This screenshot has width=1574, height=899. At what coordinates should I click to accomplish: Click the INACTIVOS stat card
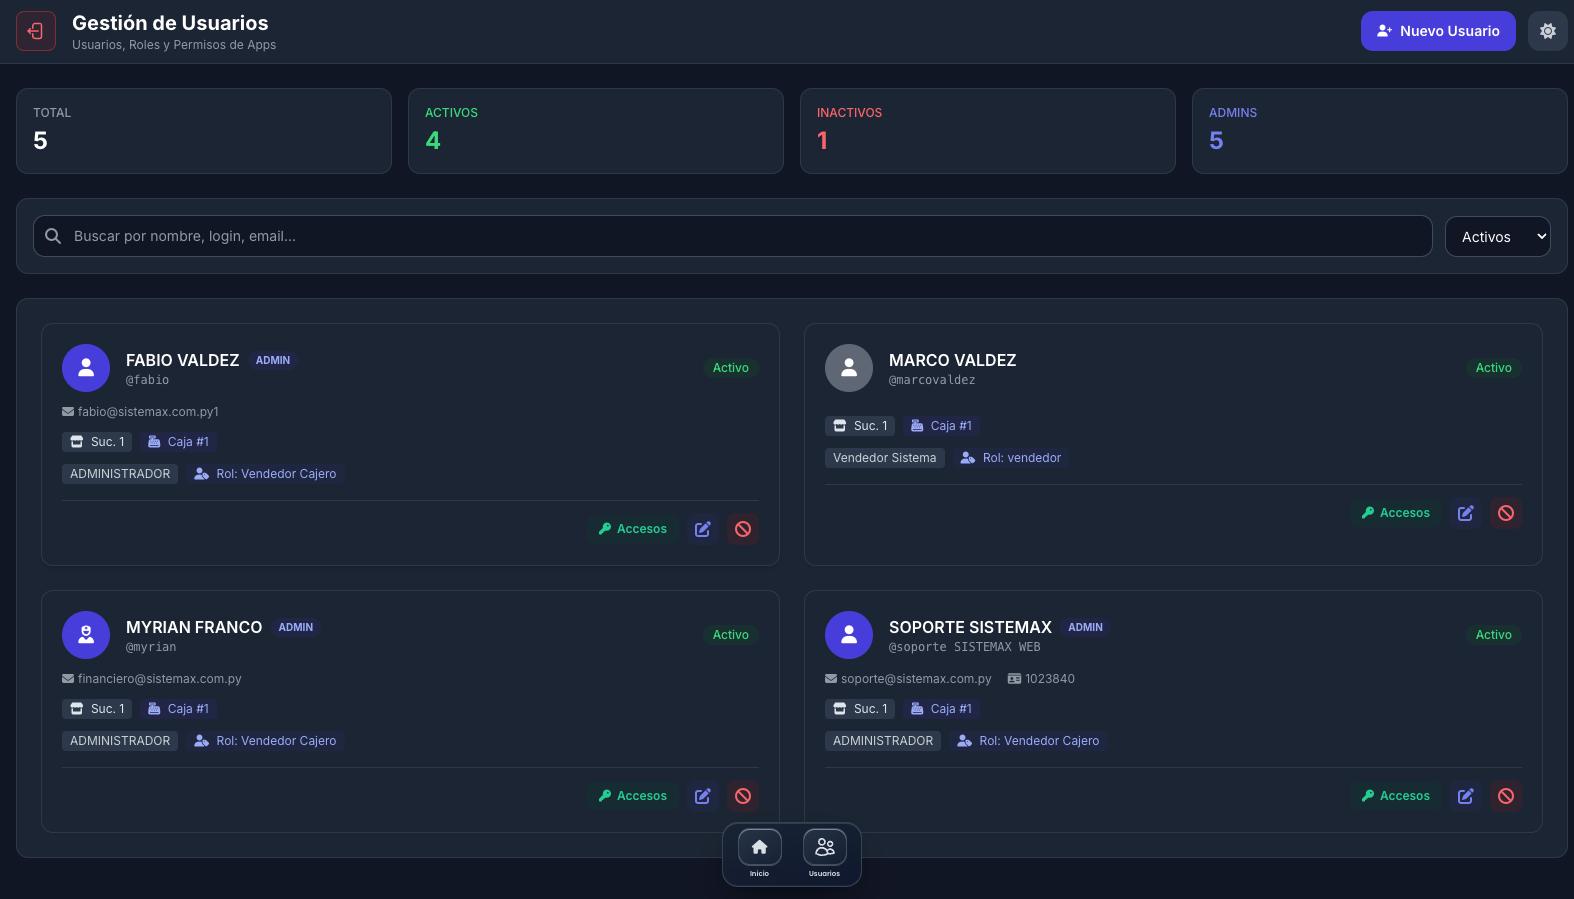tap(987, 131)
